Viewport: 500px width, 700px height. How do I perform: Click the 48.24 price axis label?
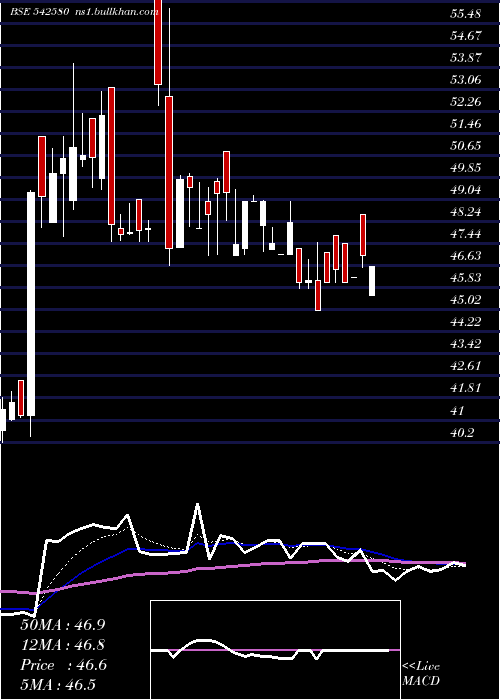[466, 212]
